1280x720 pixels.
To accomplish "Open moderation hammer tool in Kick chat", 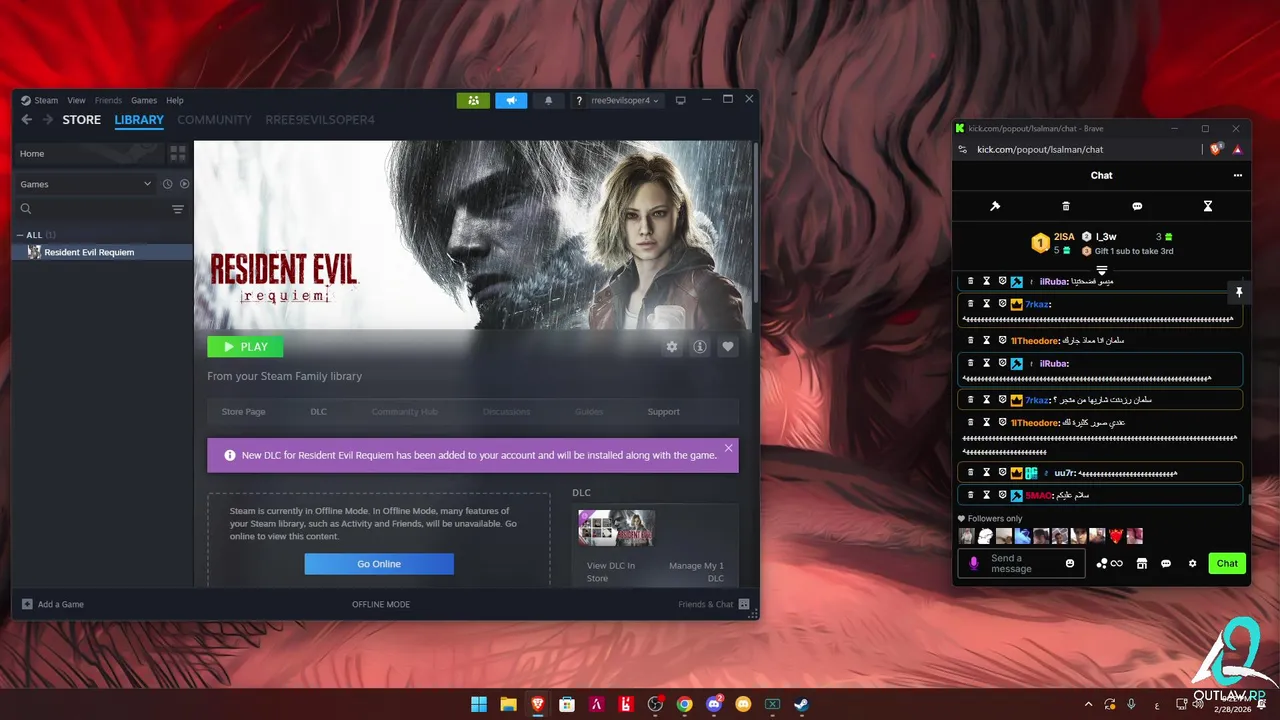I will (995, 206).
